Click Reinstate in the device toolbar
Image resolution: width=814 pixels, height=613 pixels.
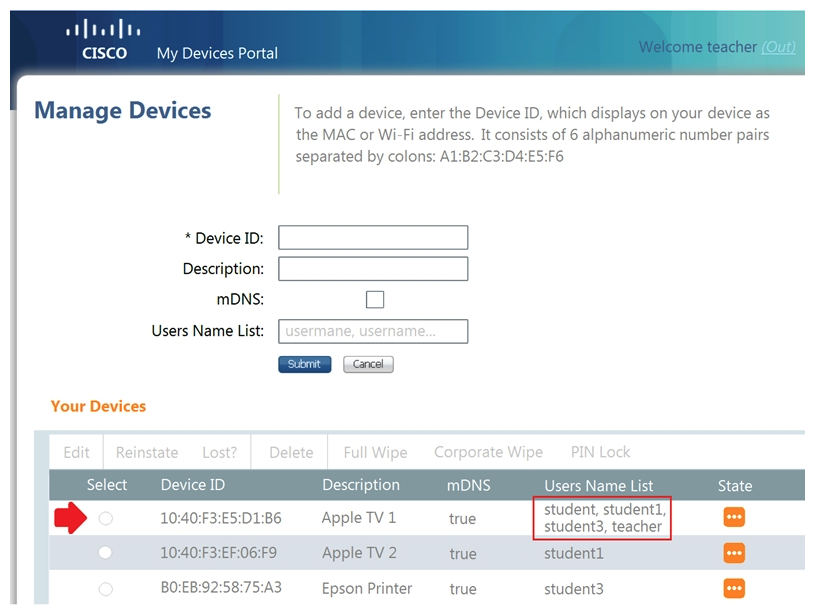(147, 453)
